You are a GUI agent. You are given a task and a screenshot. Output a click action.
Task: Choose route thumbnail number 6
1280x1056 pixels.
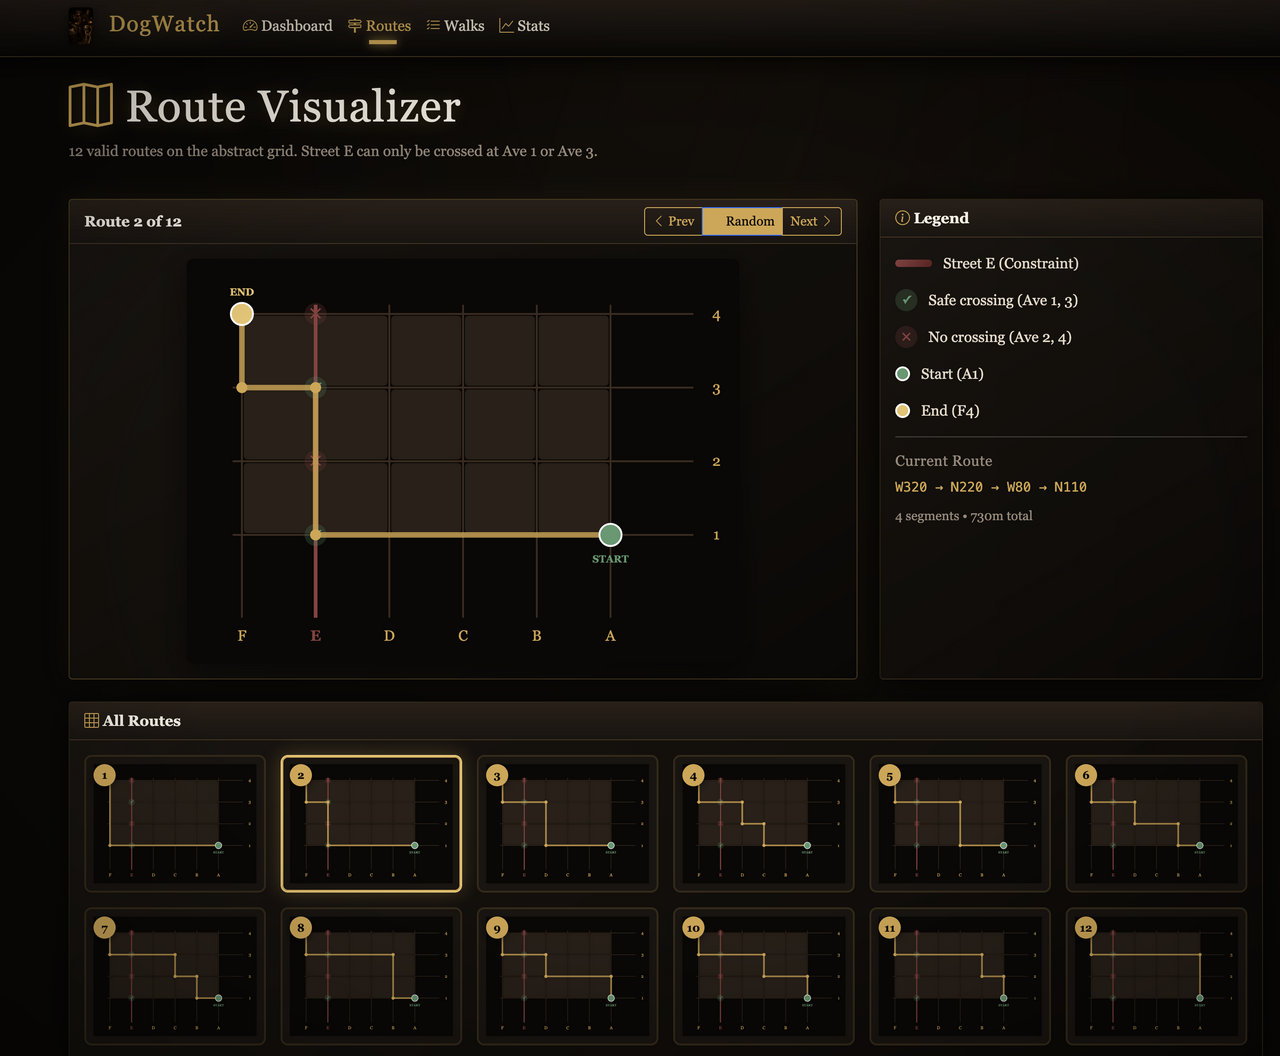(1156, 824)
